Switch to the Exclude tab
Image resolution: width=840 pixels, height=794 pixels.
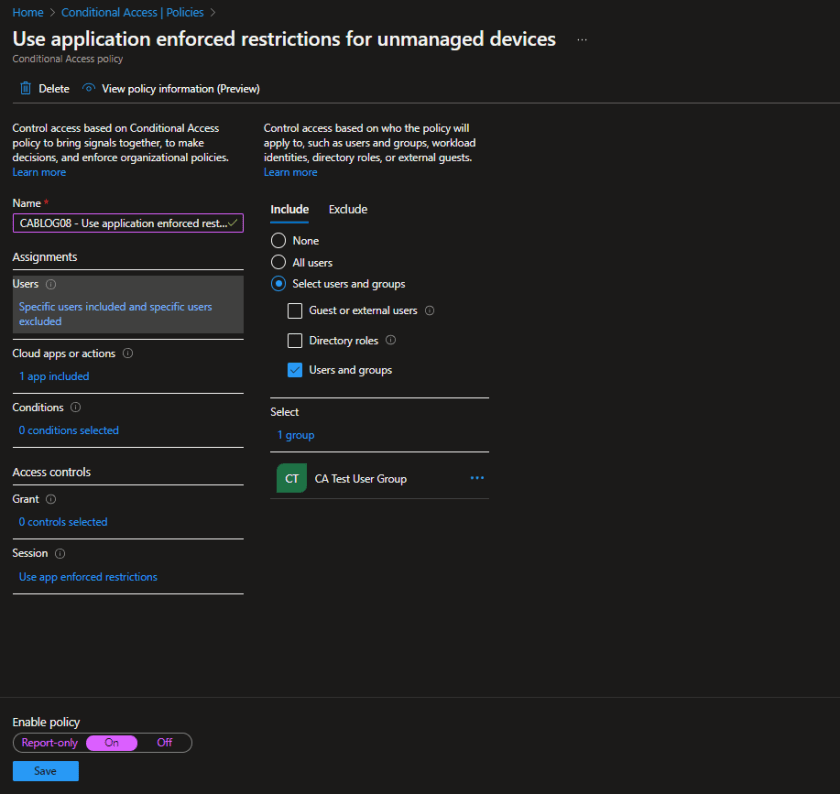point(348,209)
